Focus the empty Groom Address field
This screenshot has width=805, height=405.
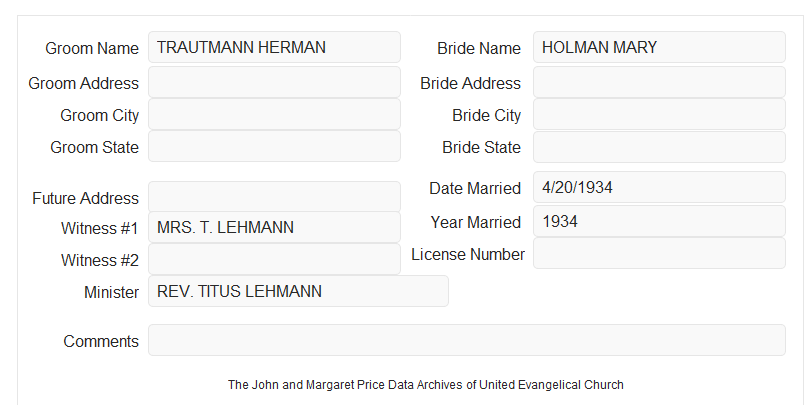(274, 82)
